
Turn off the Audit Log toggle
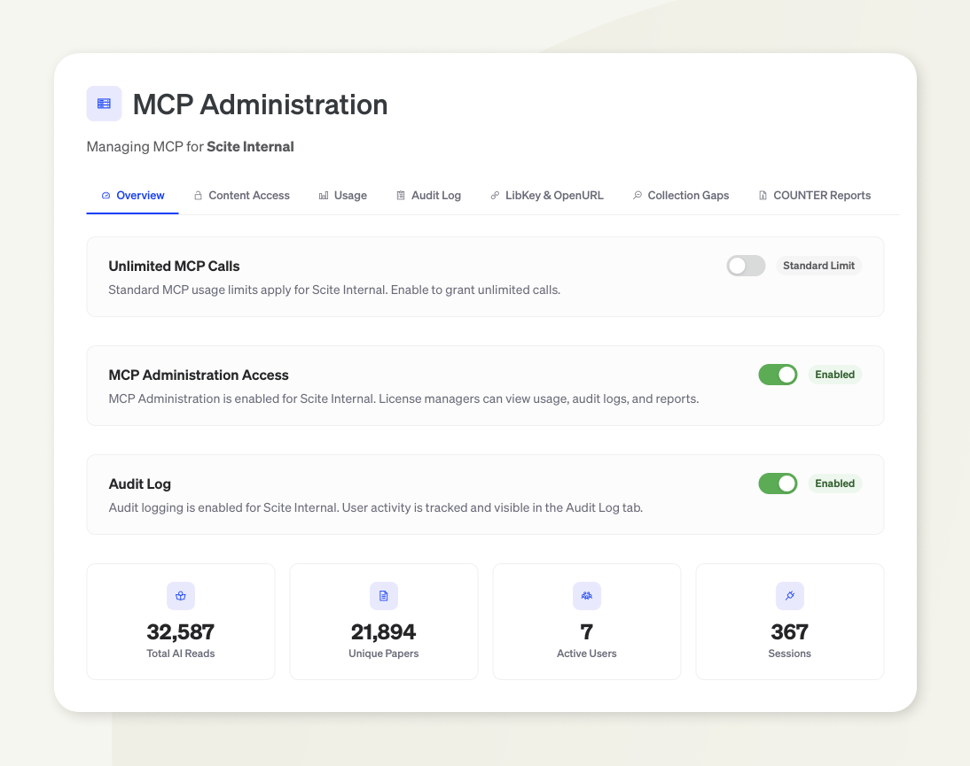[777, 484]
